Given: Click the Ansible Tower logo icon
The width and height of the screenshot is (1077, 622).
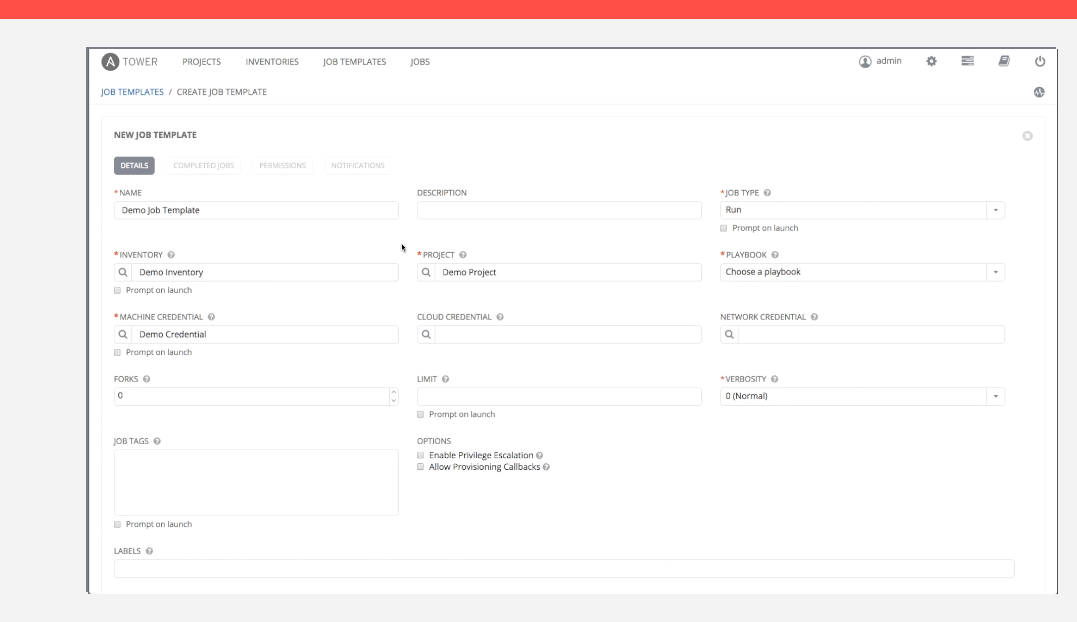Looking at the screenshot, I should click(x=110, y=62).
